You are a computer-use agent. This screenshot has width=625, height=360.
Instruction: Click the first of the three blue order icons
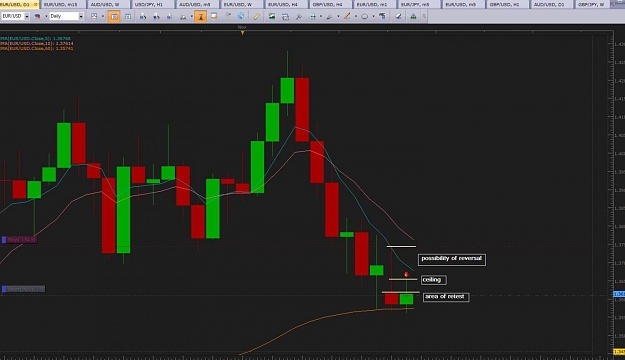[x=143, y=16]
